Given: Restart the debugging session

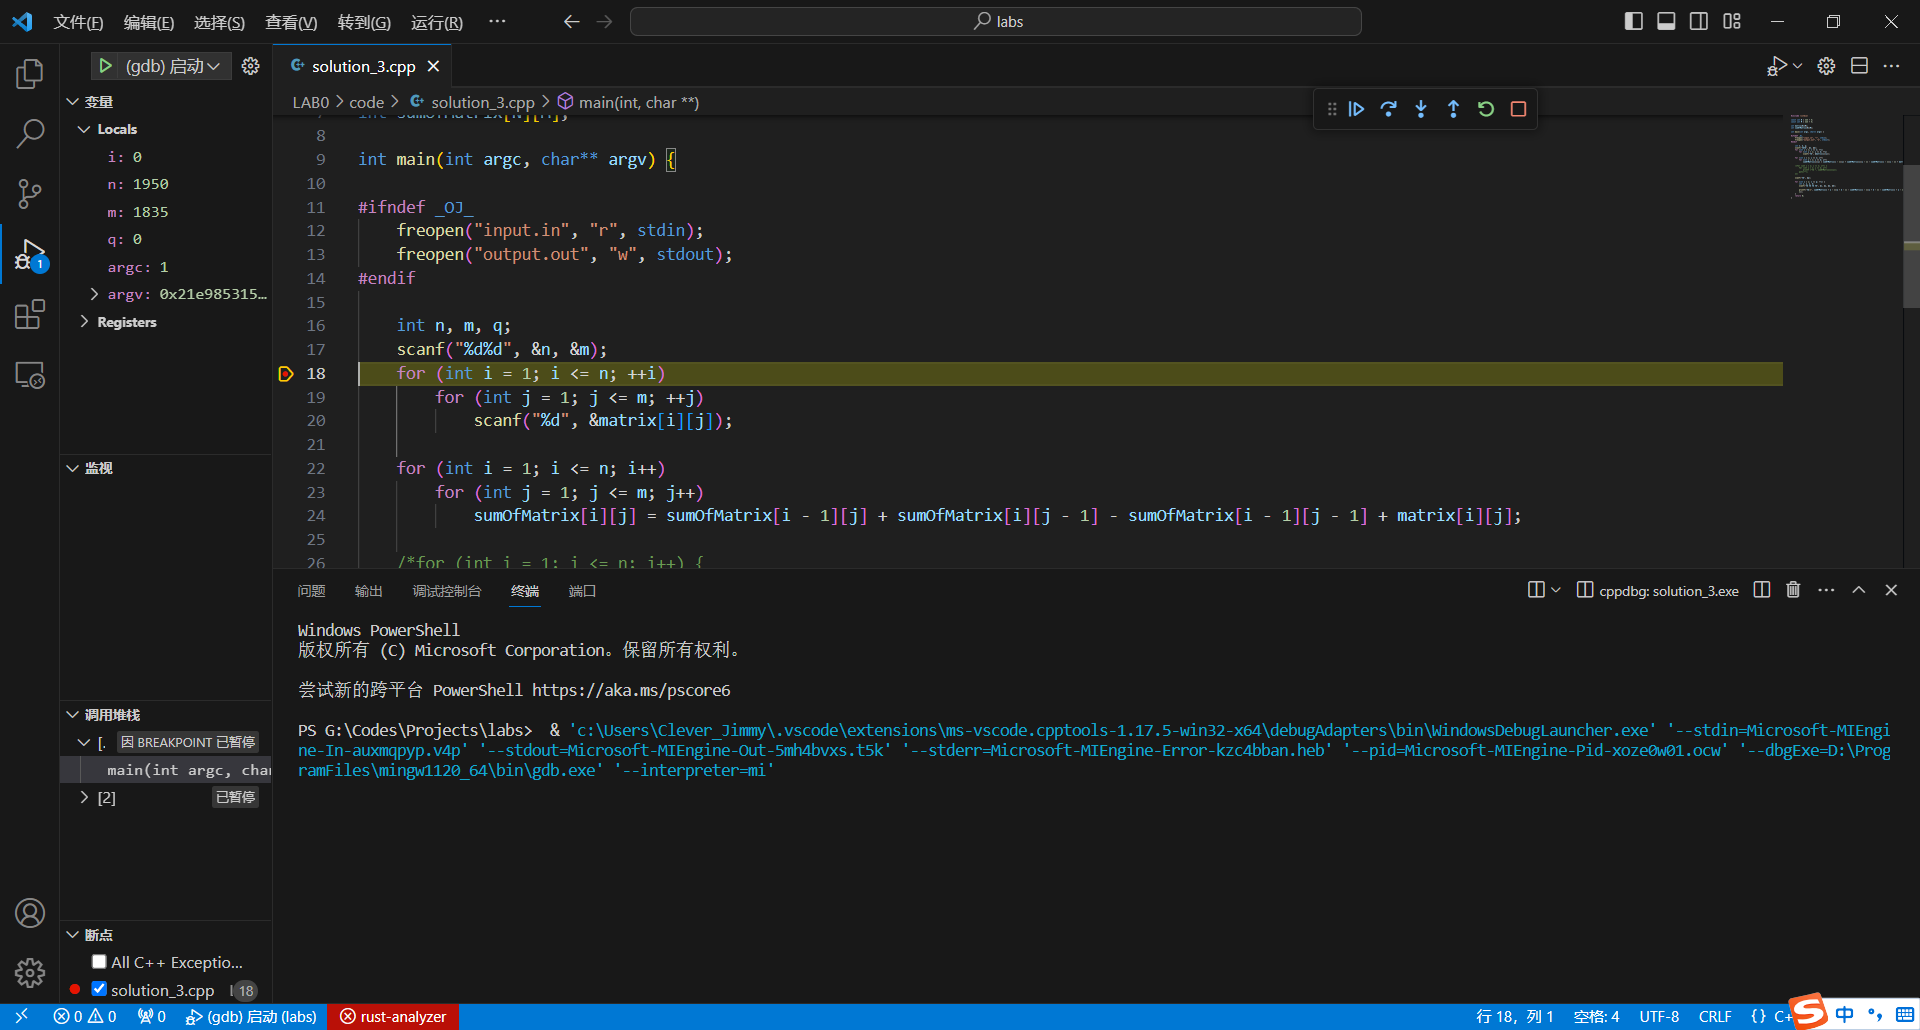Looking at the screenshot, I should pyautogui.click(x=1486, y=109).
